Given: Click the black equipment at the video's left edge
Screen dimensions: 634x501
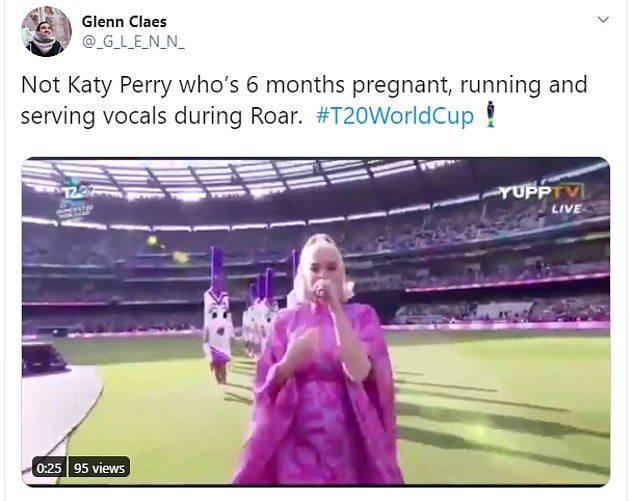Looking at the screenshot, I should coord(37,355).
